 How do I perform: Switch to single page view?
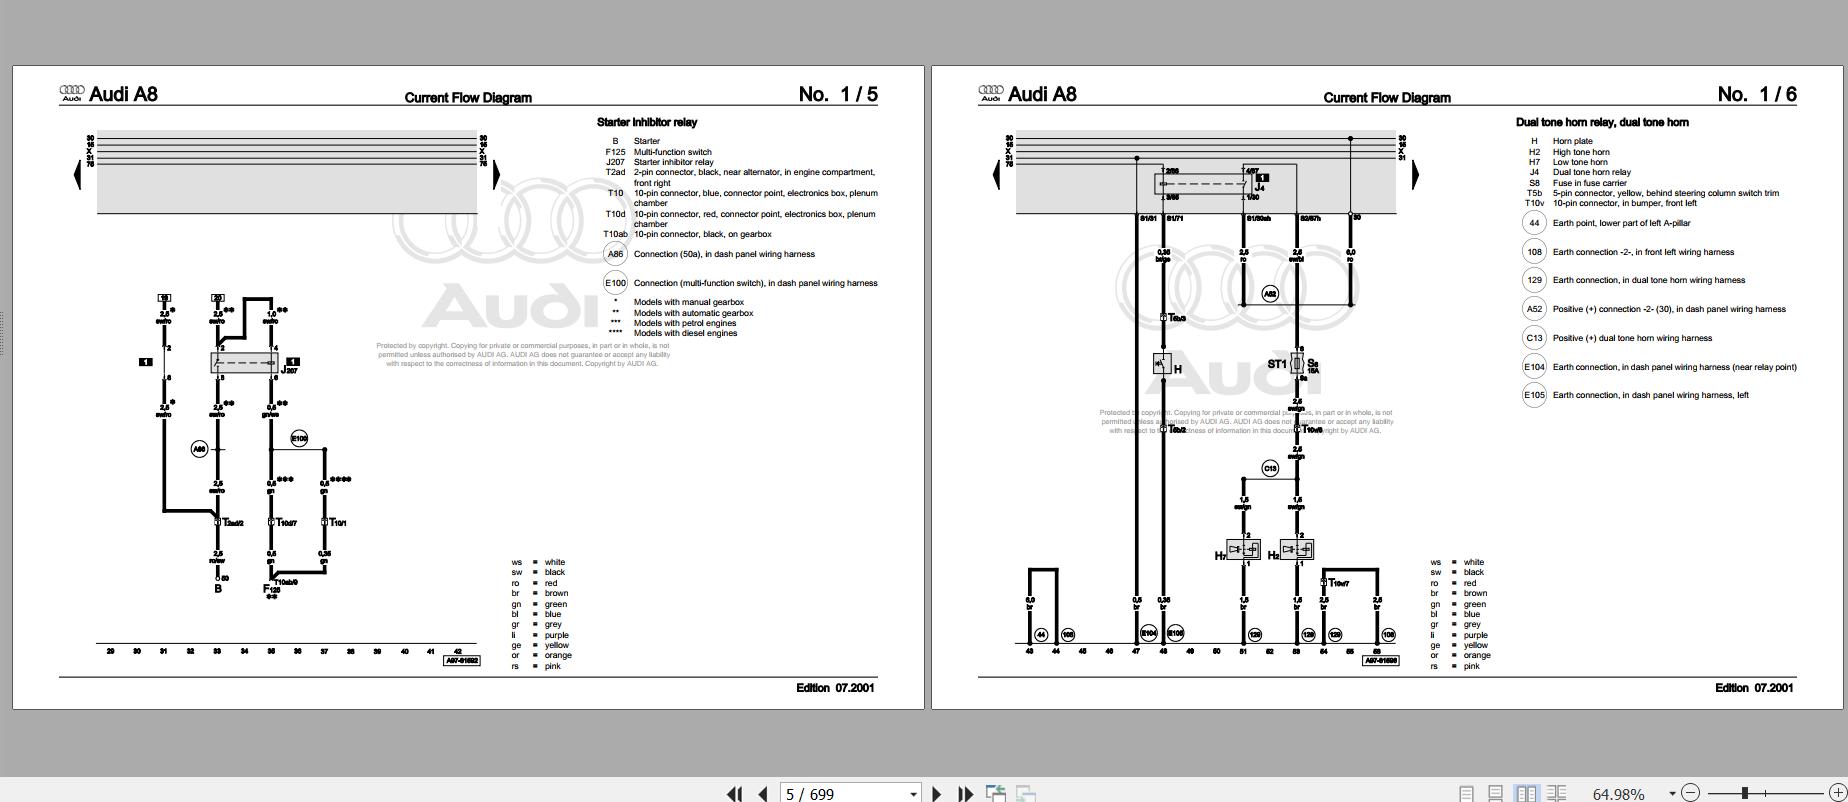[1466, 793]
